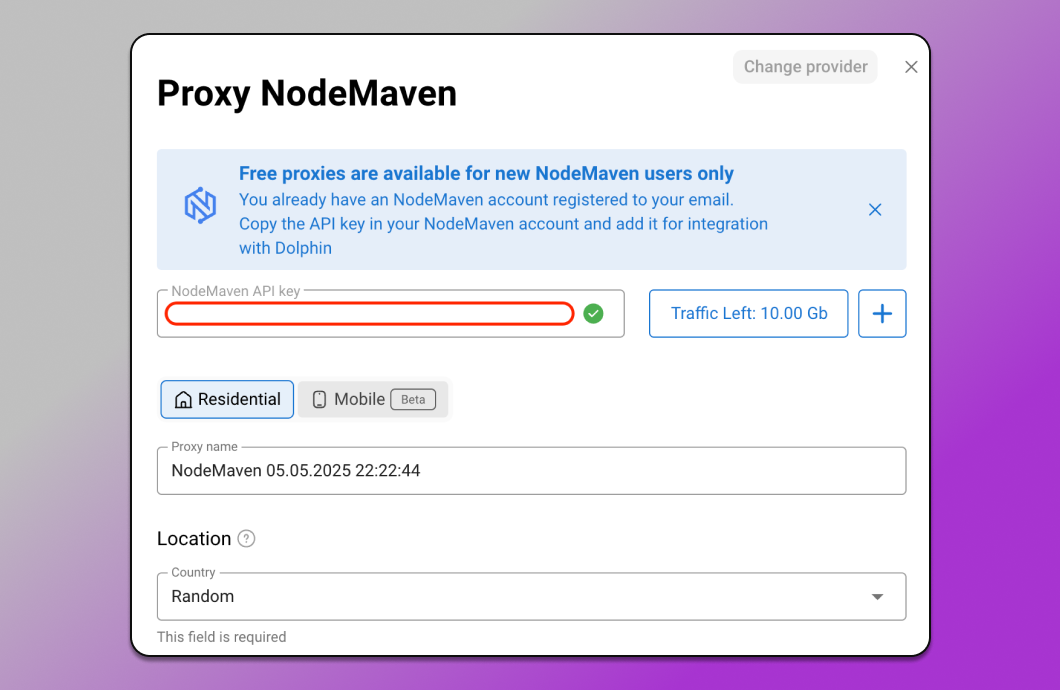Add traffic with the plus button
The height and width of the screenshot is (690, 1060).
(x=882, y=314)
